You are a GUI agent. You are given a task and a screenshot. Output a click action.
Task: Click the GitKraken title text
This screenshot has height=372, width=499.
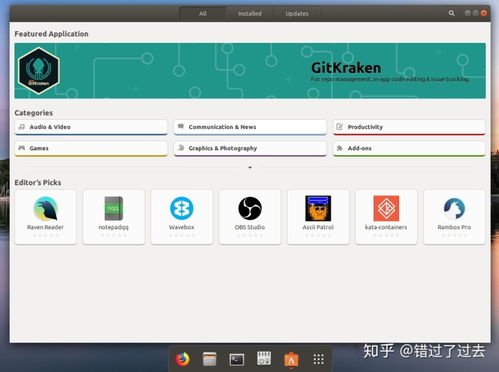[346, 68]
